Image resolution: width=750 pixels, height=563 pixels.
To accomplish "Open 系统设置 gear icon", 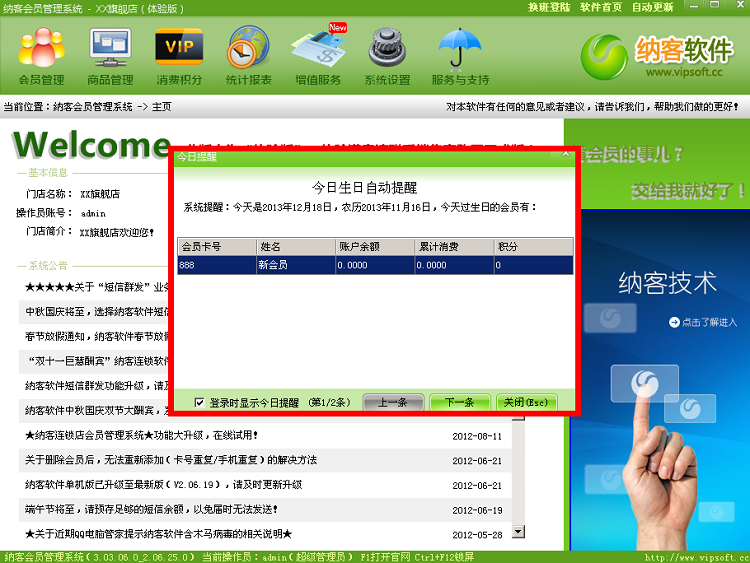I will point(387,56).
